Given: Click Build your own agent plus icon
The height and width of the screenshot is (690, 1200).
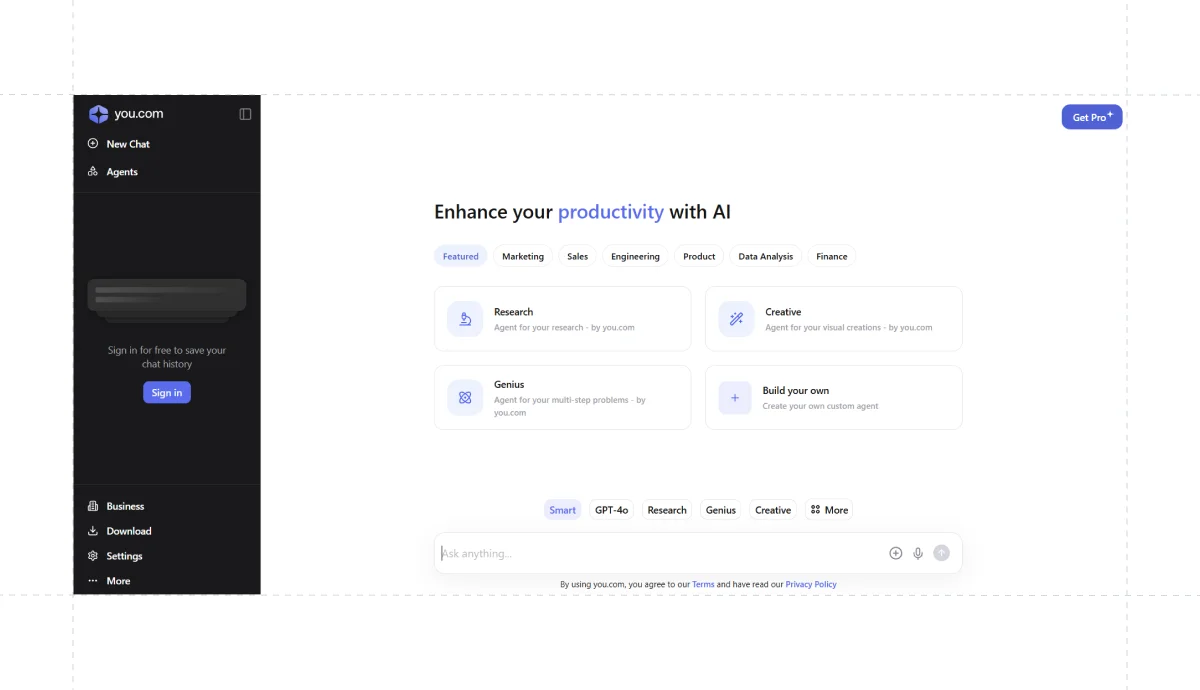Looking at the screenshot, I should 735,397.
